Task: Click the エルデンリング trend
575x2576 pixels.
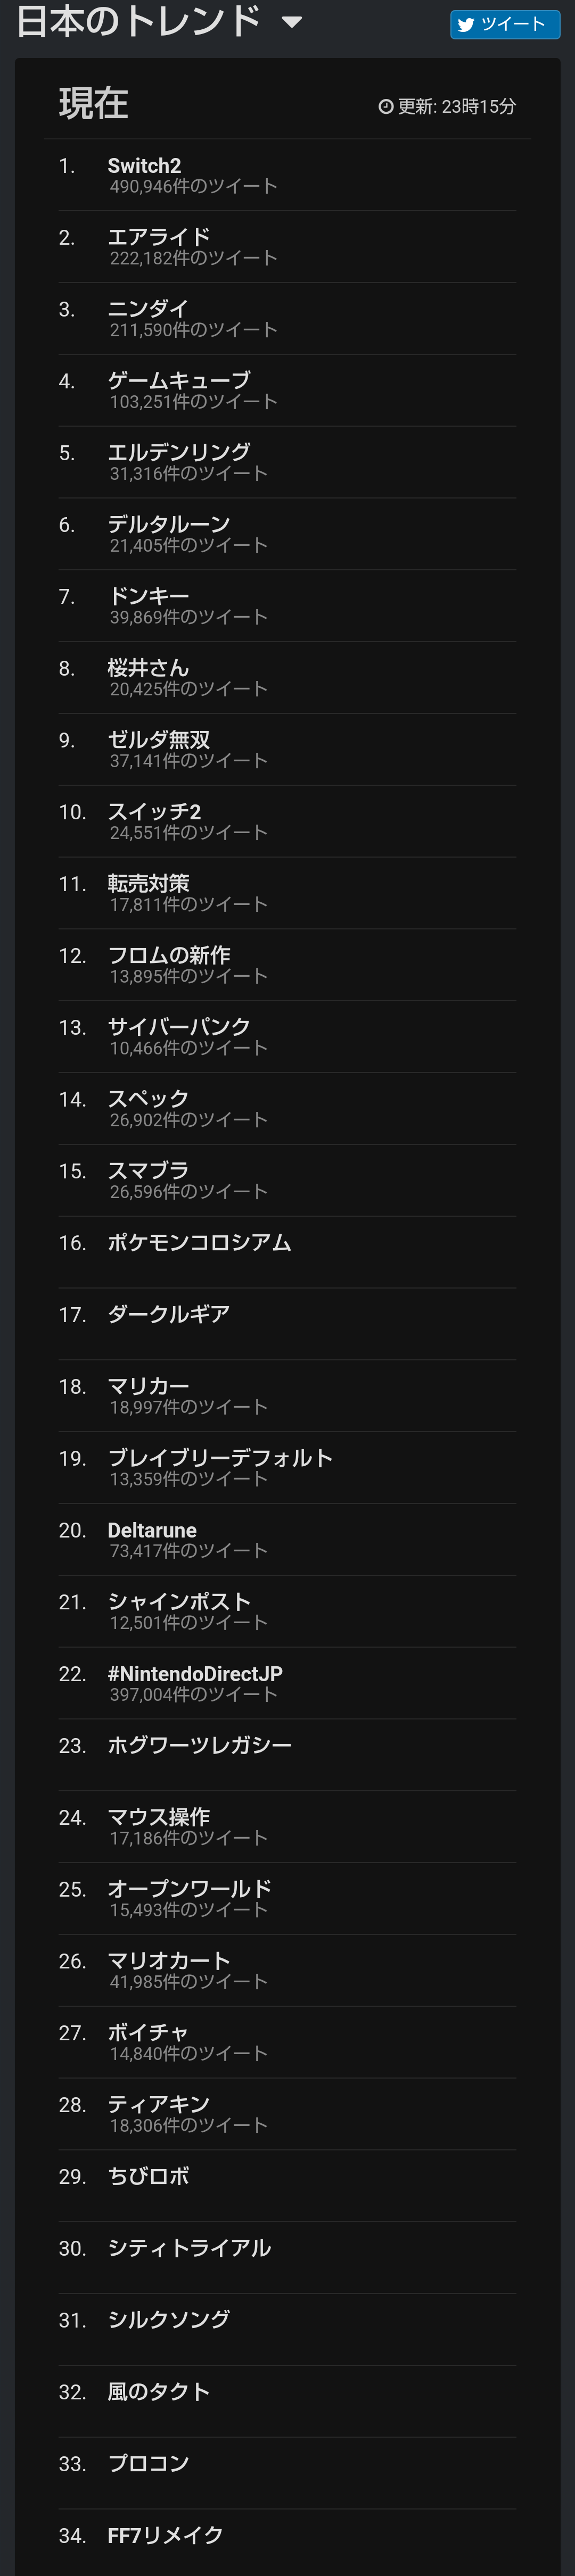Action: [x=179, y=453]
